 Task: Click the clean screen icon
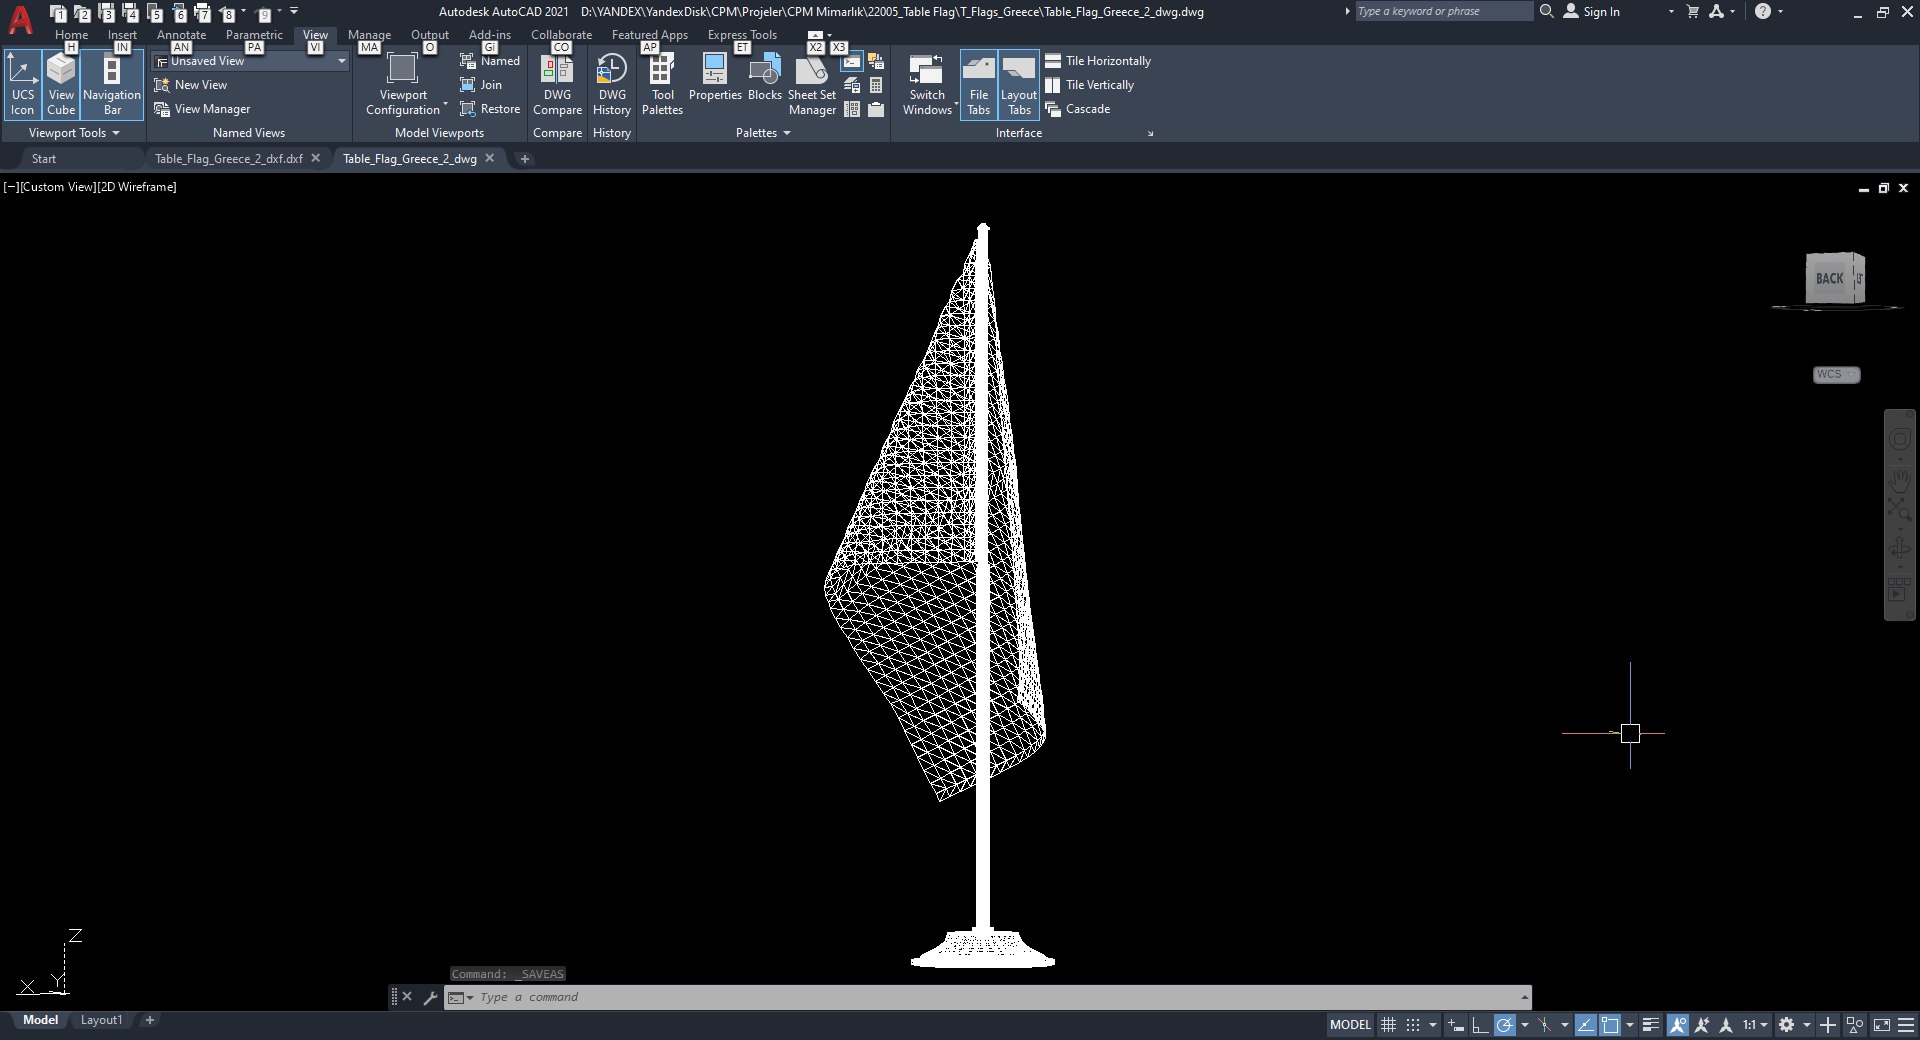coord(1882,1025)
